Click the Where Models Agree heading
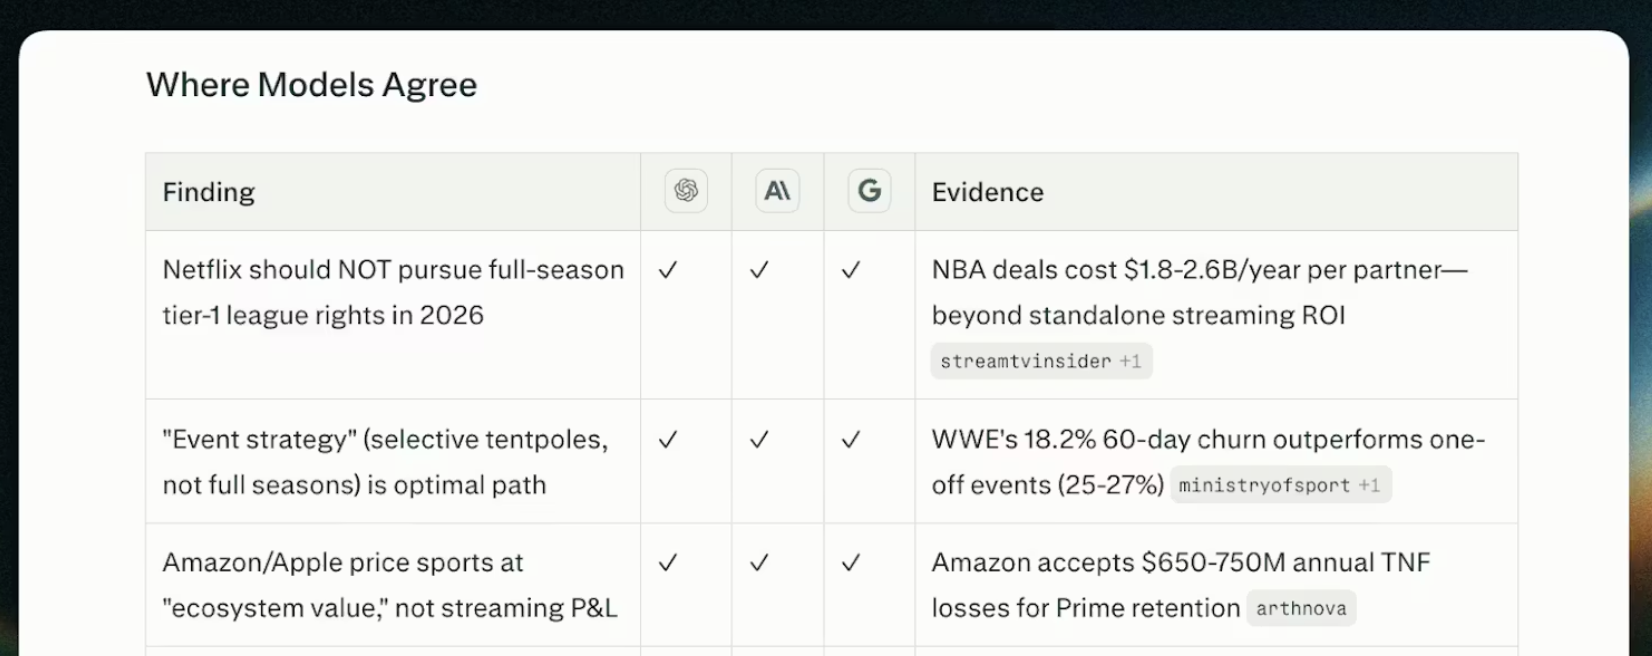1652x656 pixels. point(312,85)
